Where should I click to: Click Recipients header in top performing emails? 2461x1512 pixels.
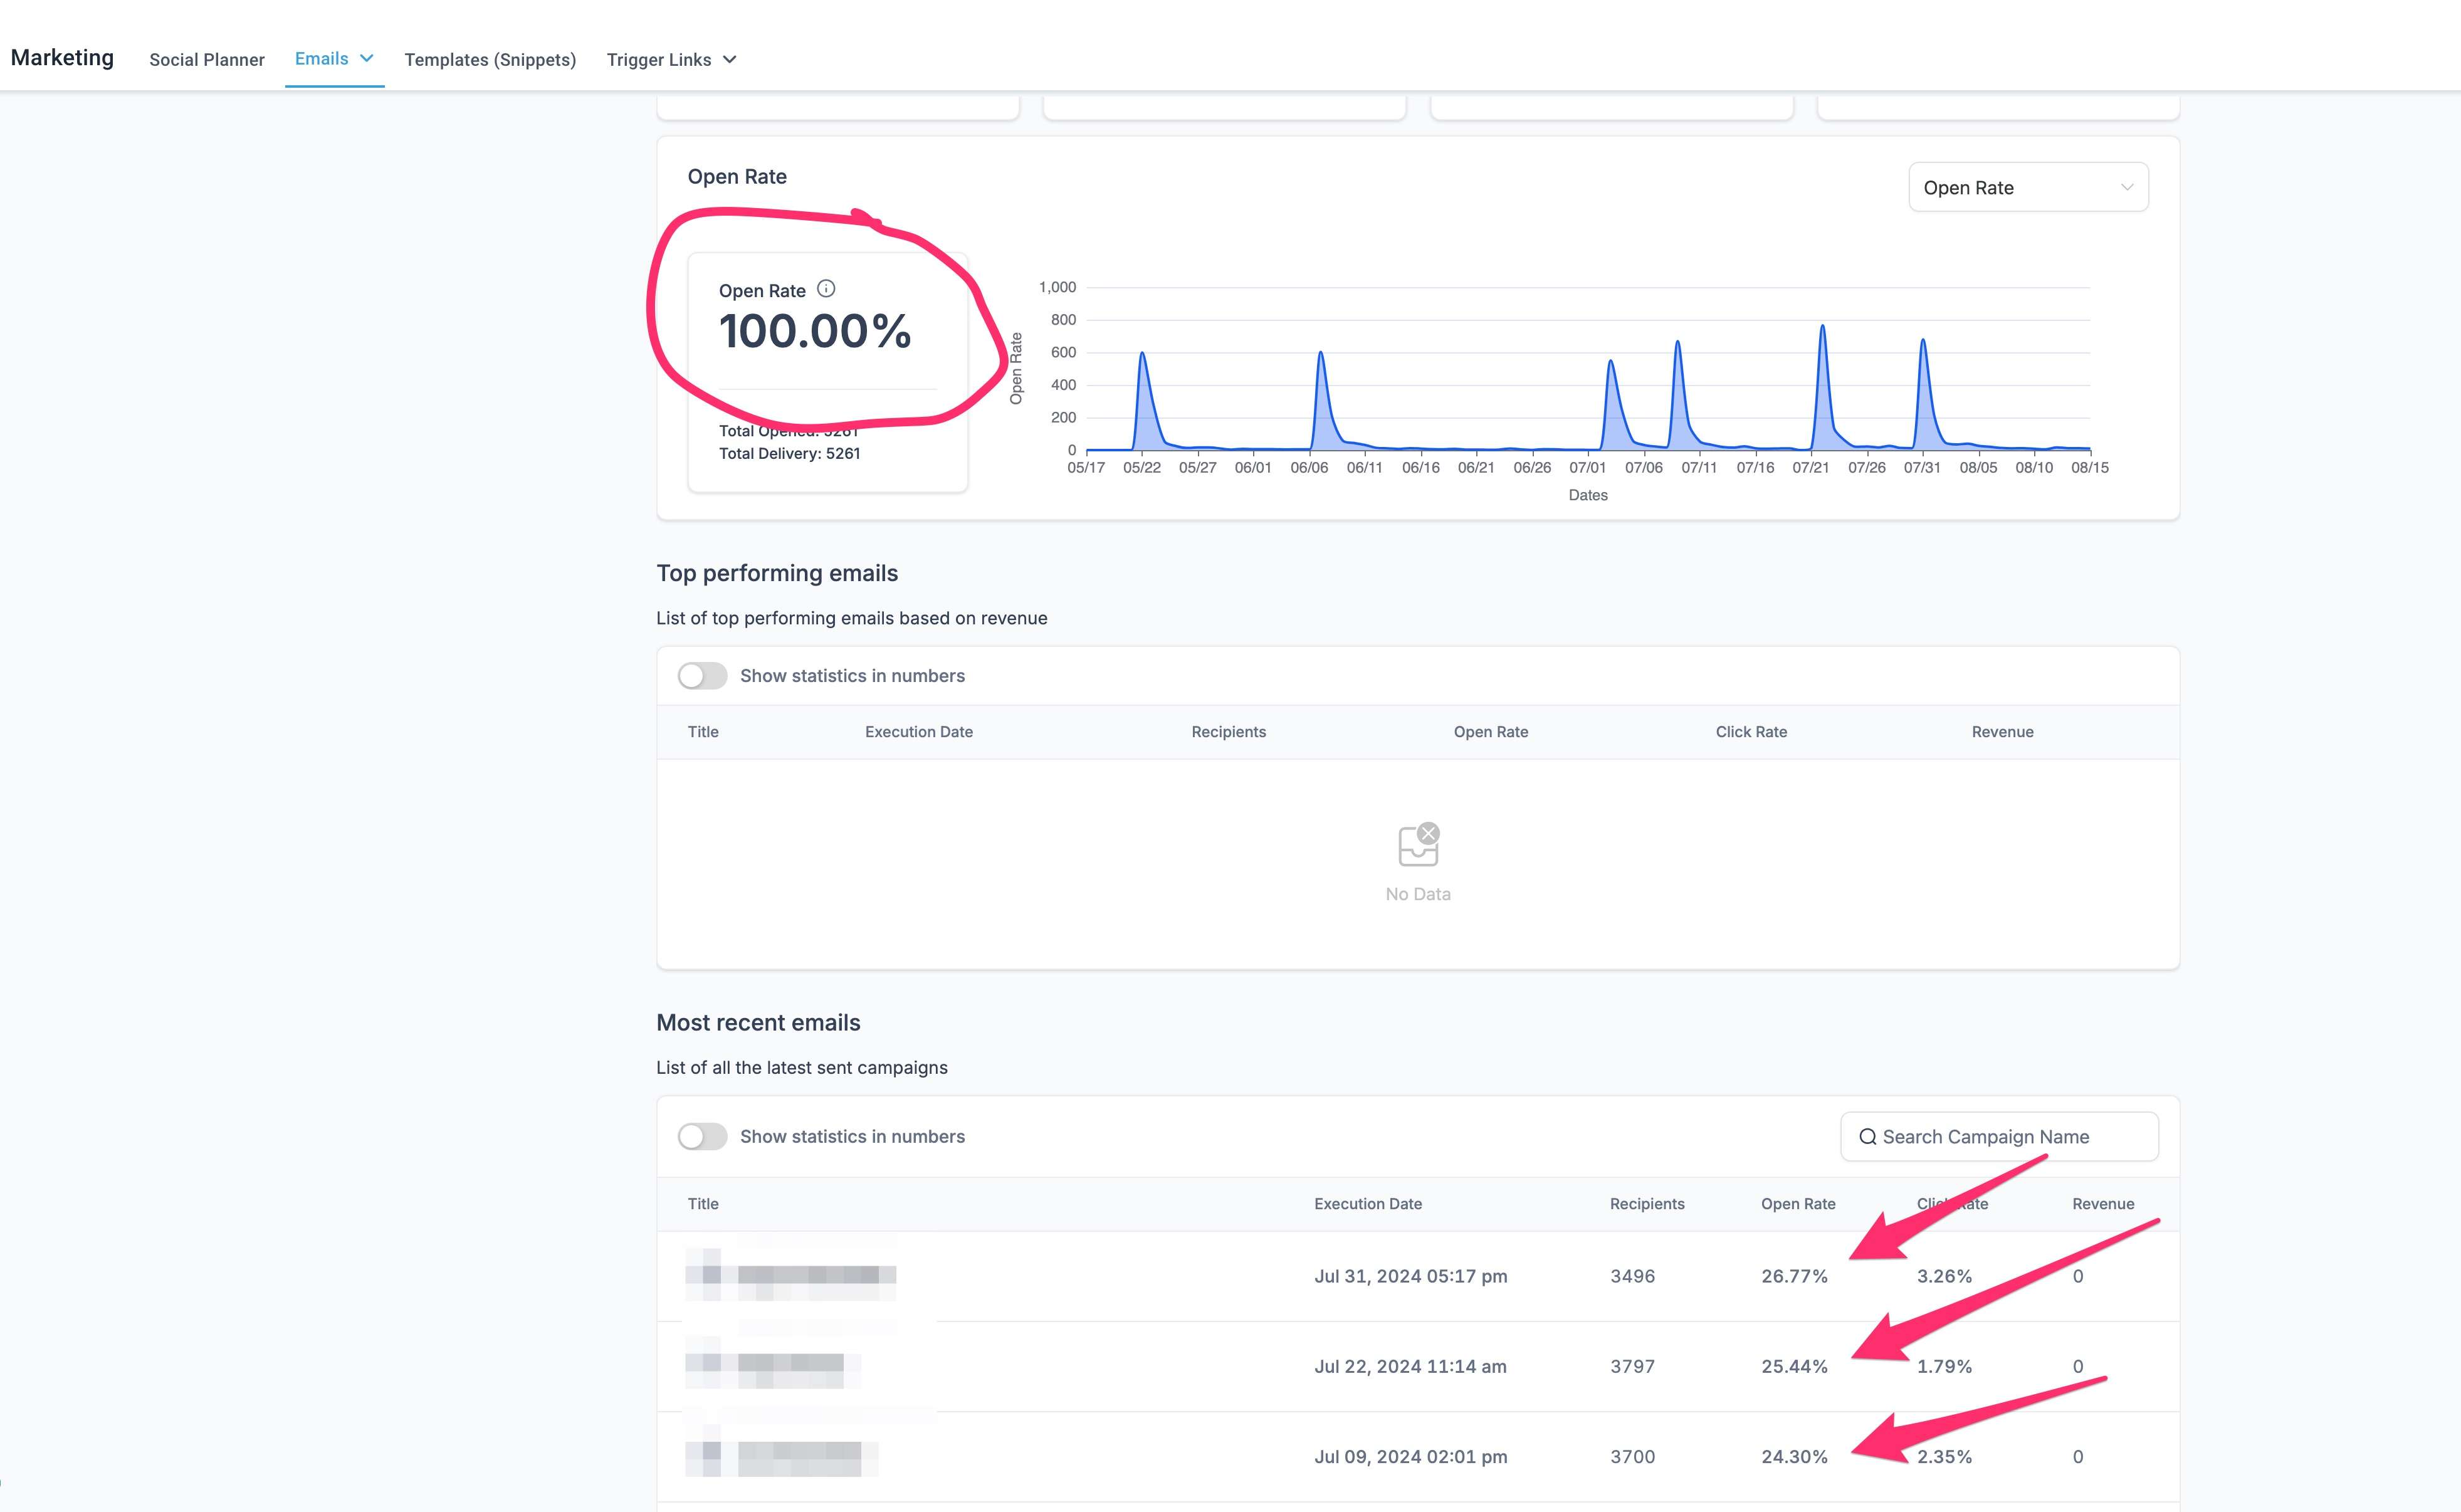click(x=1229, y=732)
